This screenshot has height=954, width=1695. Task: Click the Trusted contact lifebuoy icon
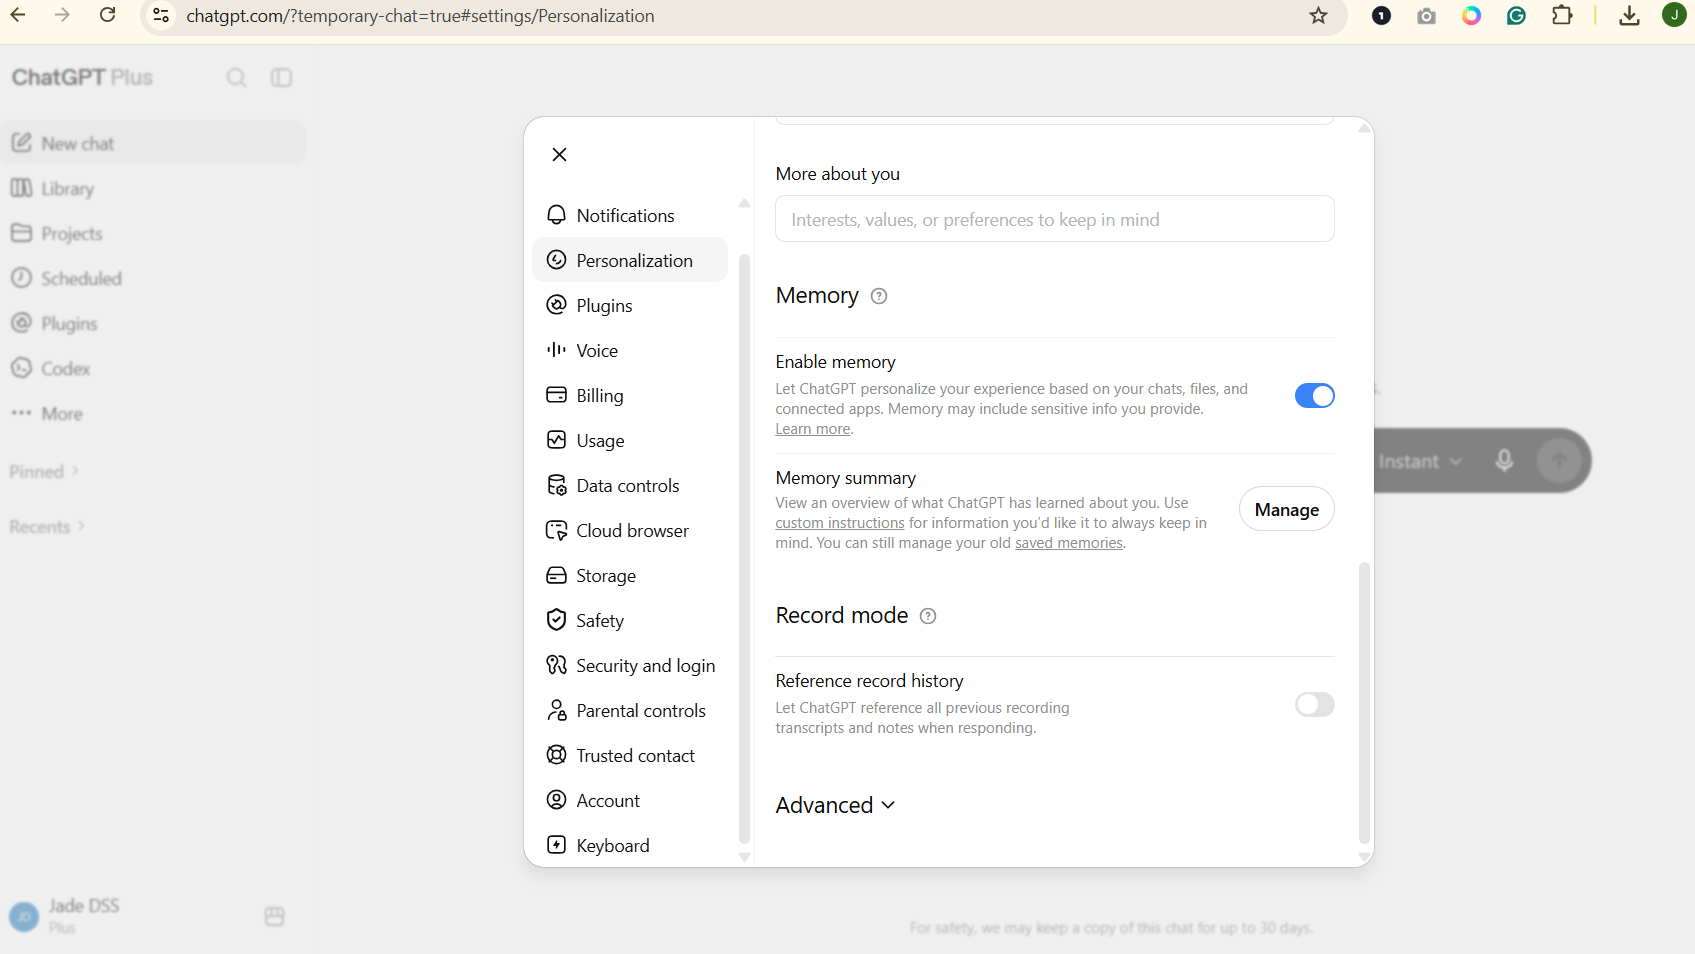pyautogui.click(x=557, y=755)
